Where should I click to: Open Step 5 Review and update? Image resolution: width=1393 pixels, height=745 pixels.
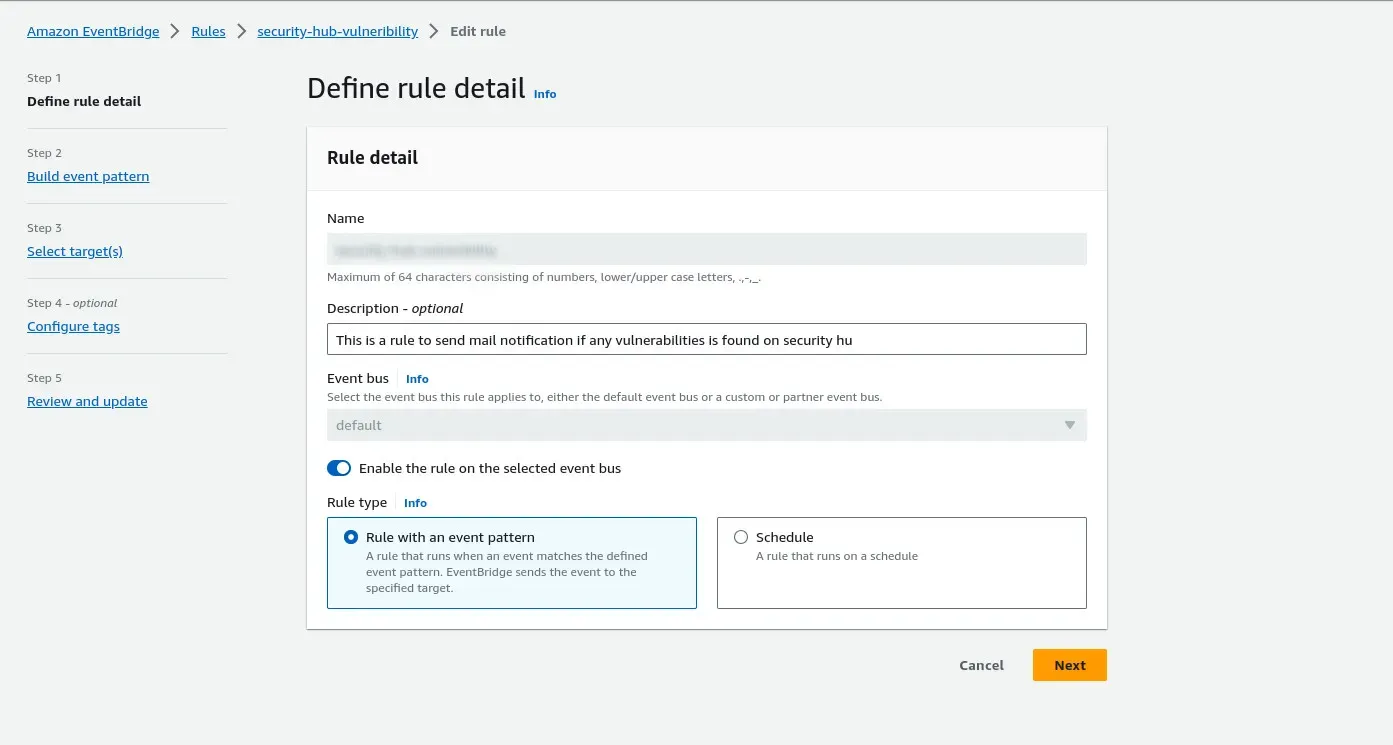[87, 401]
